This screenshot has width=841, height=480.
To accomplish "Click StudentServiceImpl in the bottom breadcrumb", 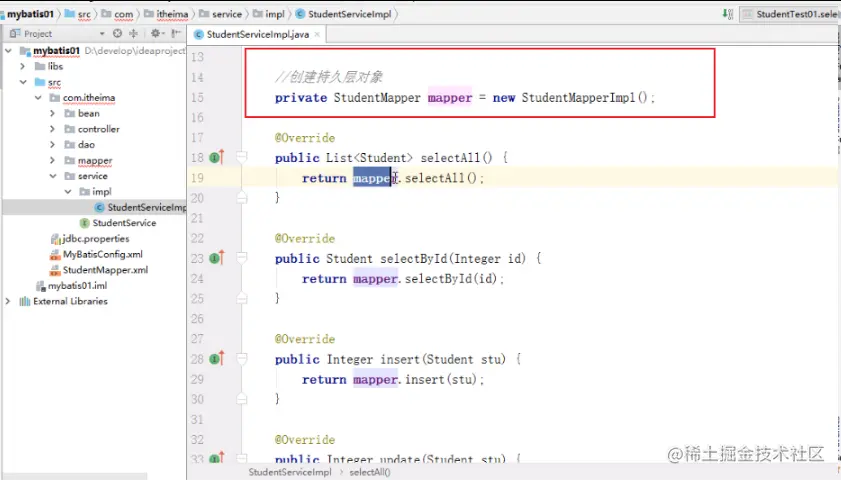I will pyautogui.click(x=290, y=472).
